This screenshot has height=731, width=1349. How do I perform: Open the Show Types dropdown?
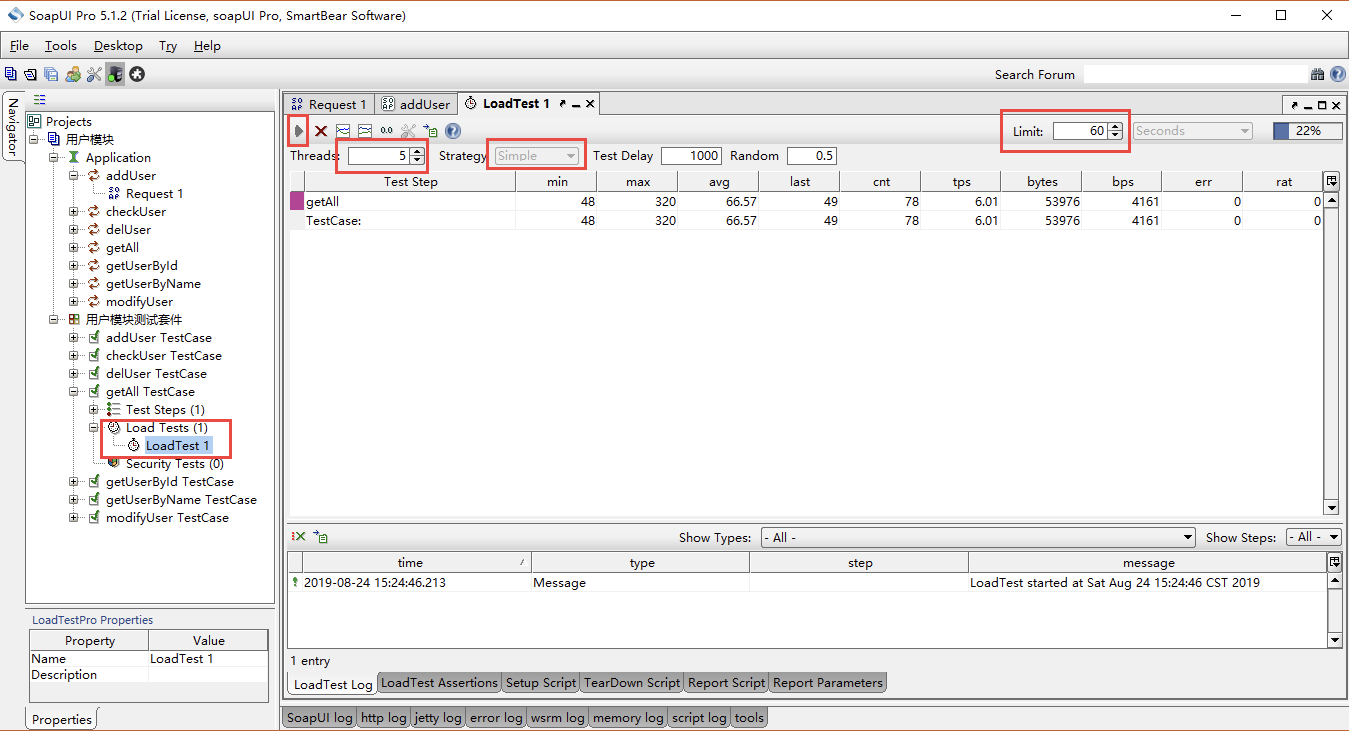[978, 537]
